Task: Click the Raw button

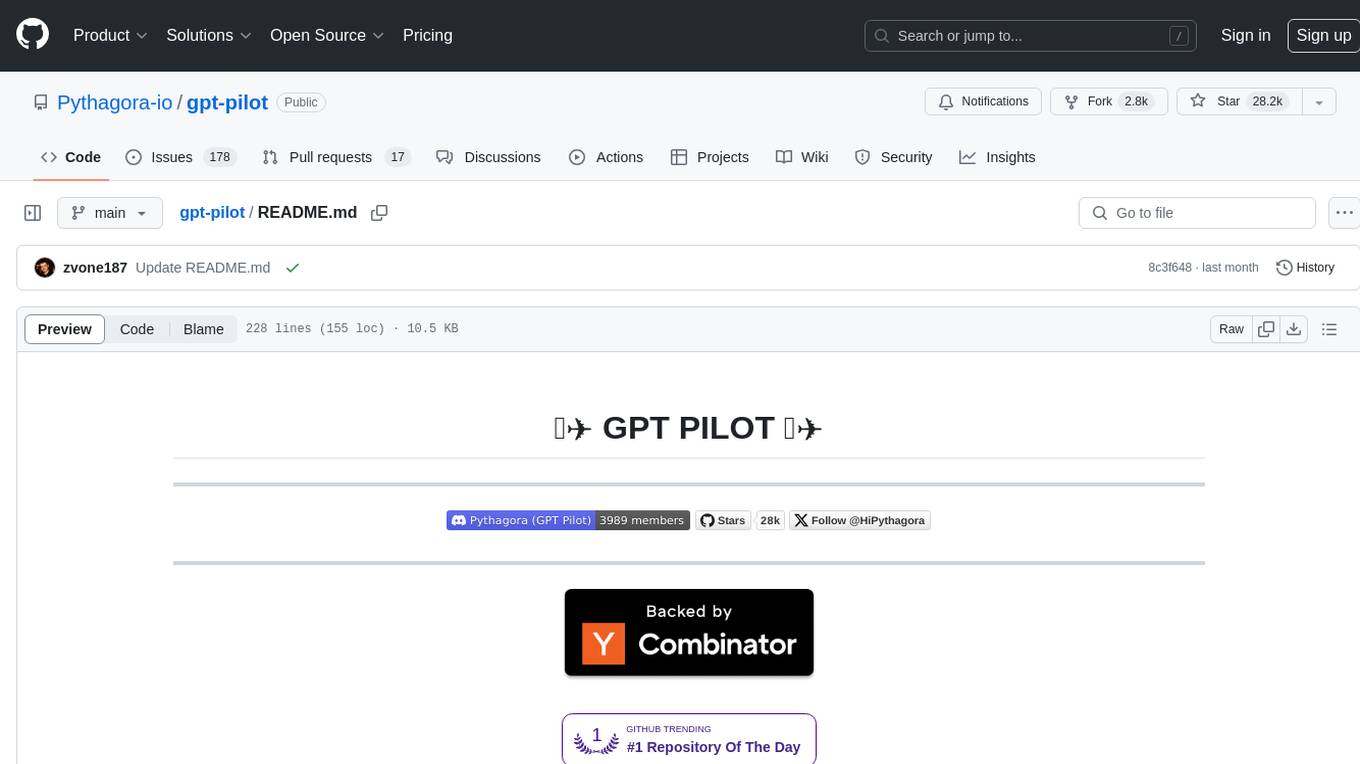Action: pyautogui.click(x=1231, y=329)
